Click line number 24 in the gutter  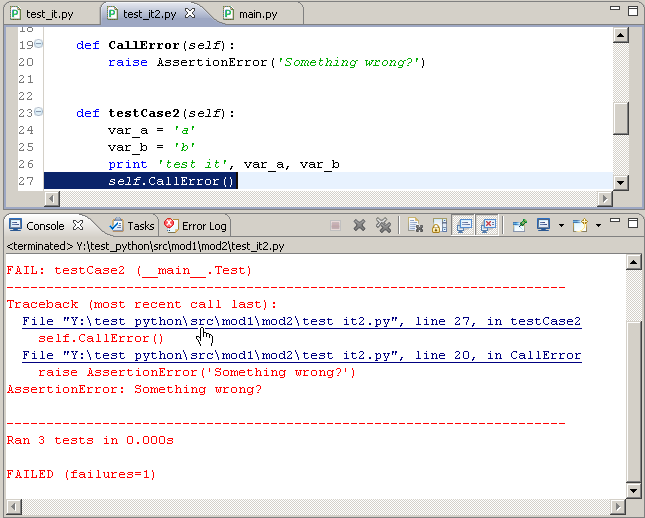[x=26, y=130]
